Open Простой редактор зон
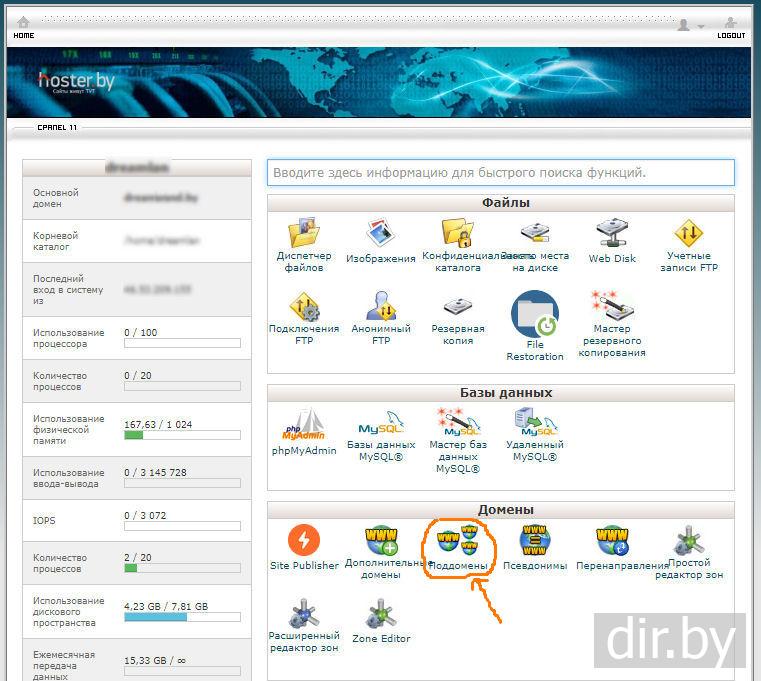761x681 pixels. (689, 552)
